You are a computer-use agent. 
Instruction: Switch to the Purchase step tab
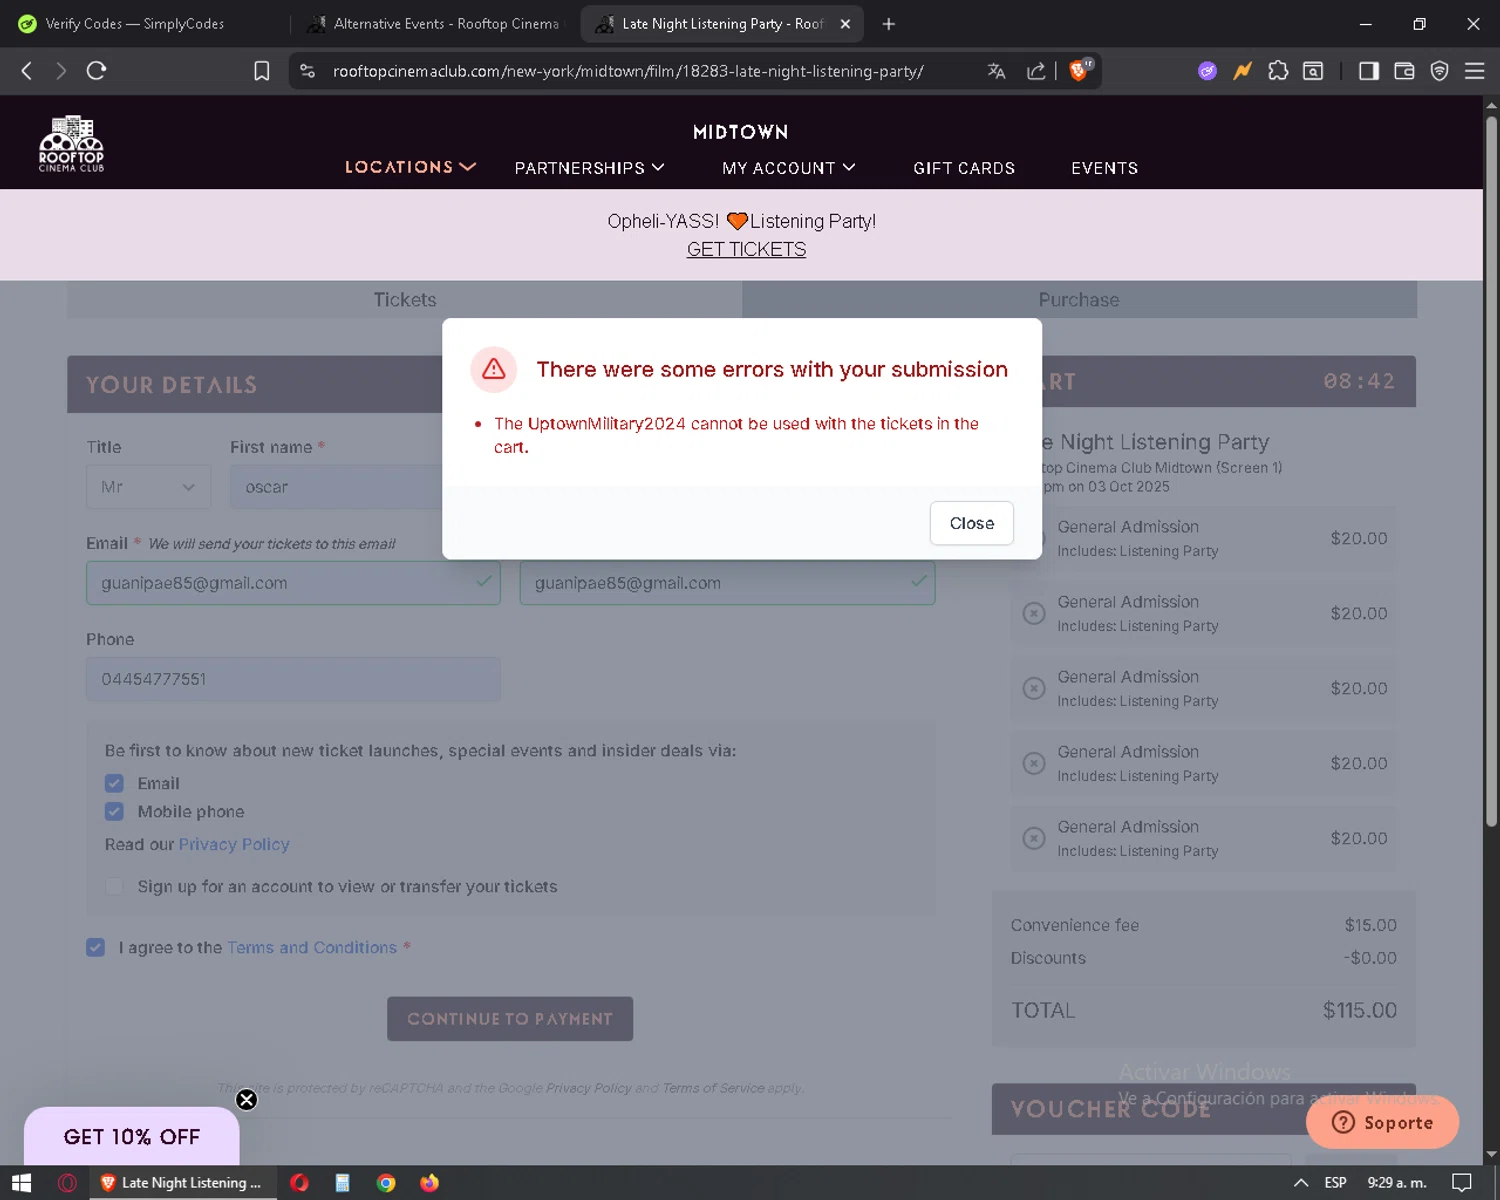click(1079, 300)
